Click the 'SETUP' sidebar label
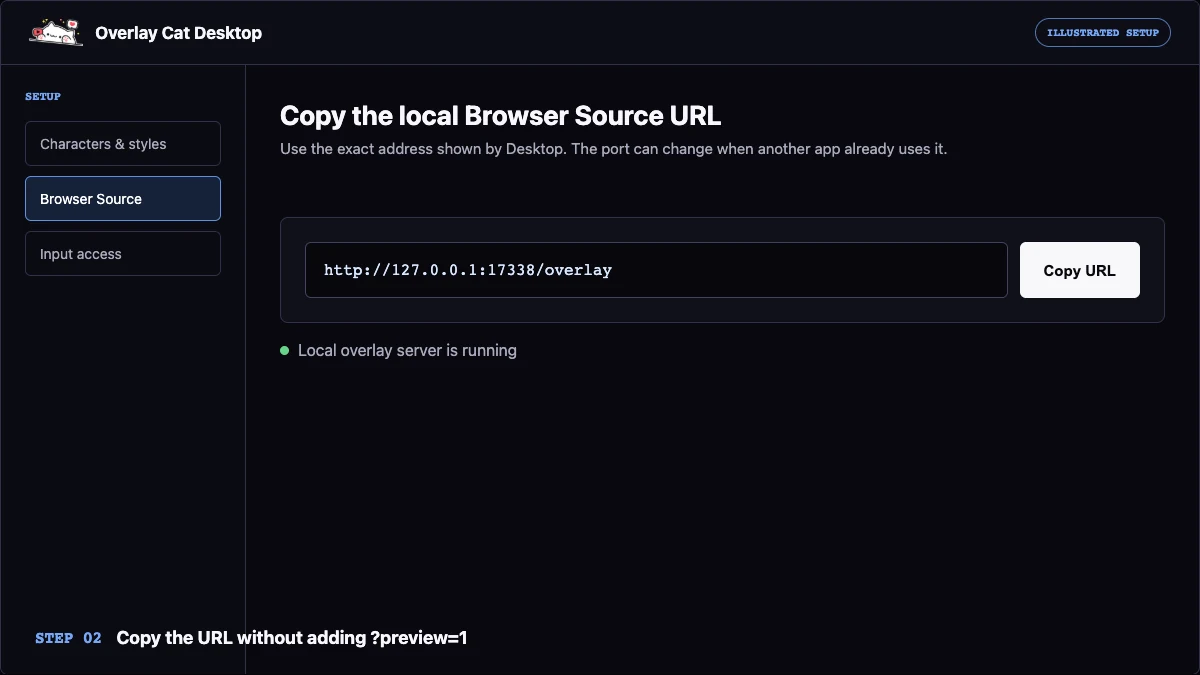Viewport: 1200px width, 675px height. coord(43,97)
